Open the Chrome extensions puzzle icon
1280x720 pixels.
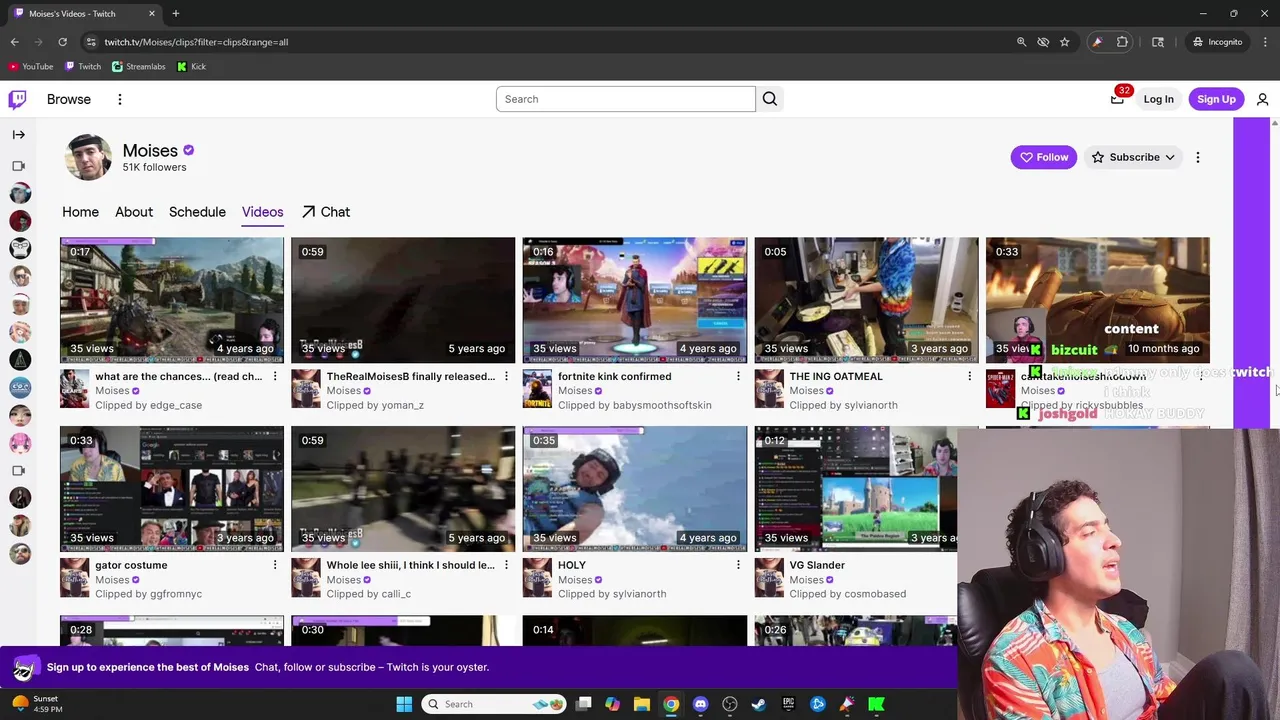[1122, 42]
